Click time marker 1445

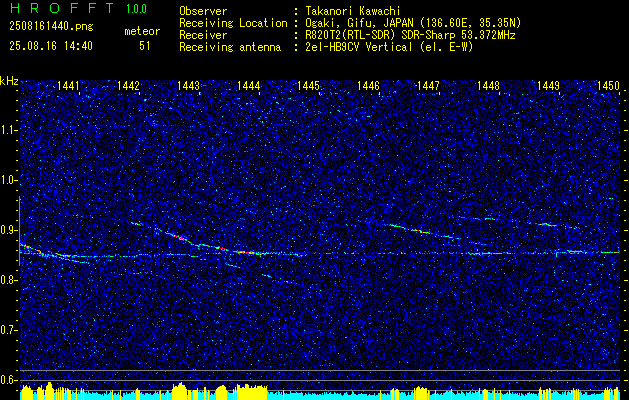click(x=308, y=85)
